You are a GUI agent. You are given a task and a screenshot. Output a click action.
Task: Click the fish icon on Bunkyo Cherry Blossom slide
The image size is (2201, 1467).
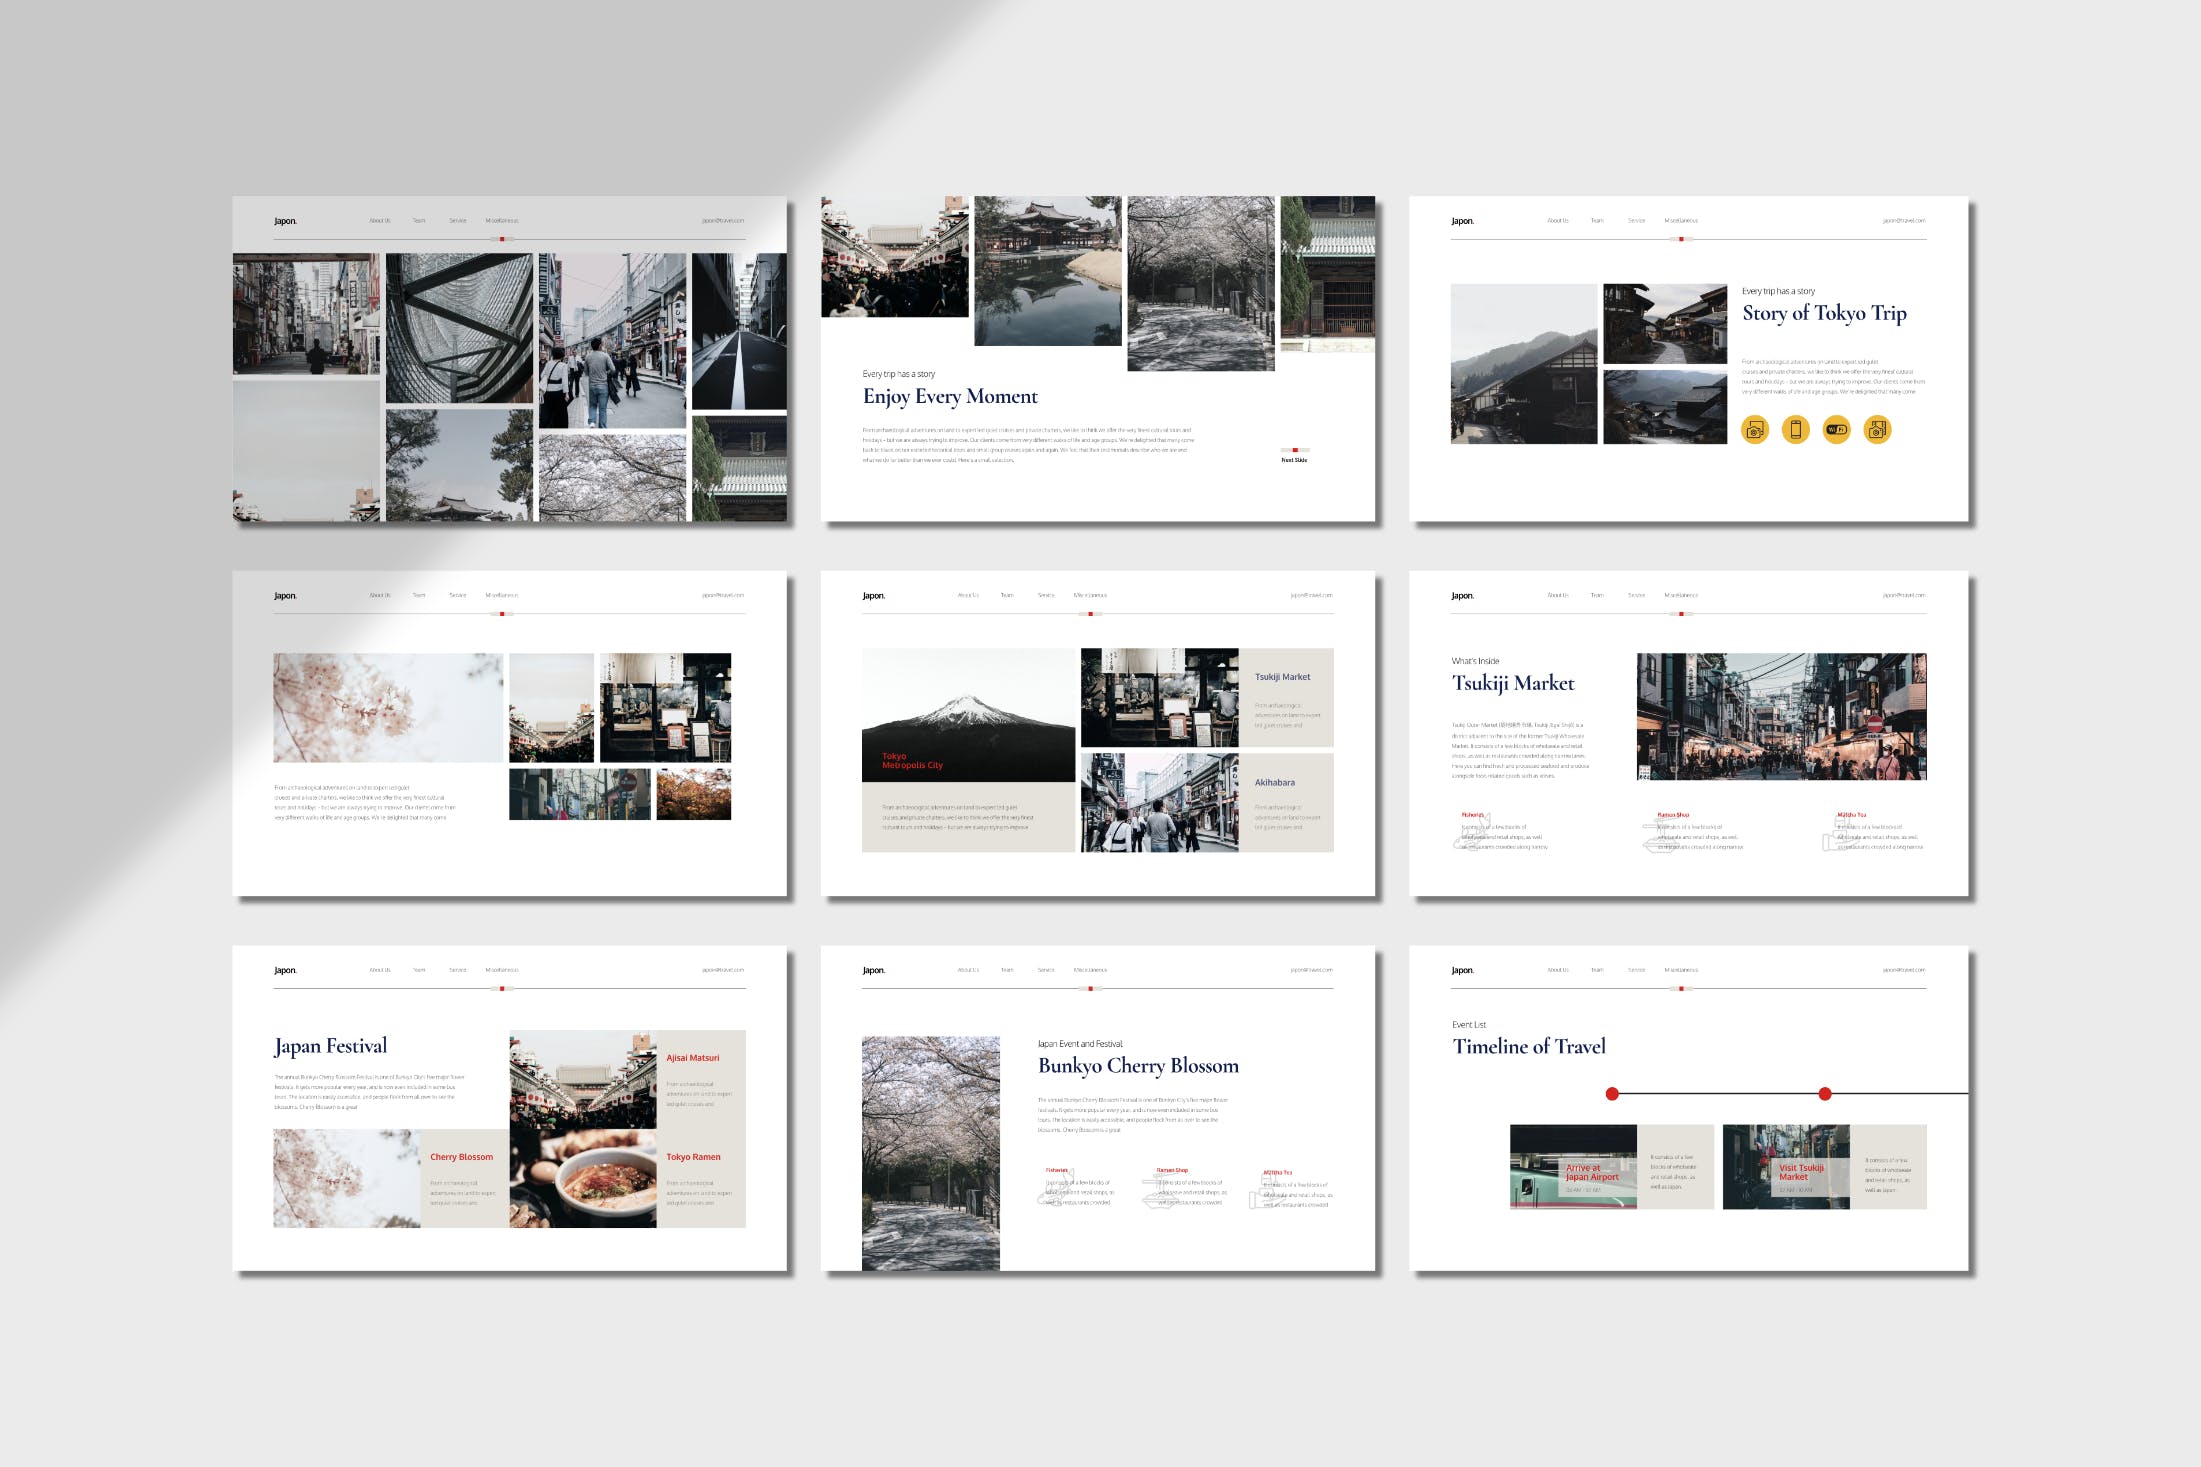(1053, 1189)
